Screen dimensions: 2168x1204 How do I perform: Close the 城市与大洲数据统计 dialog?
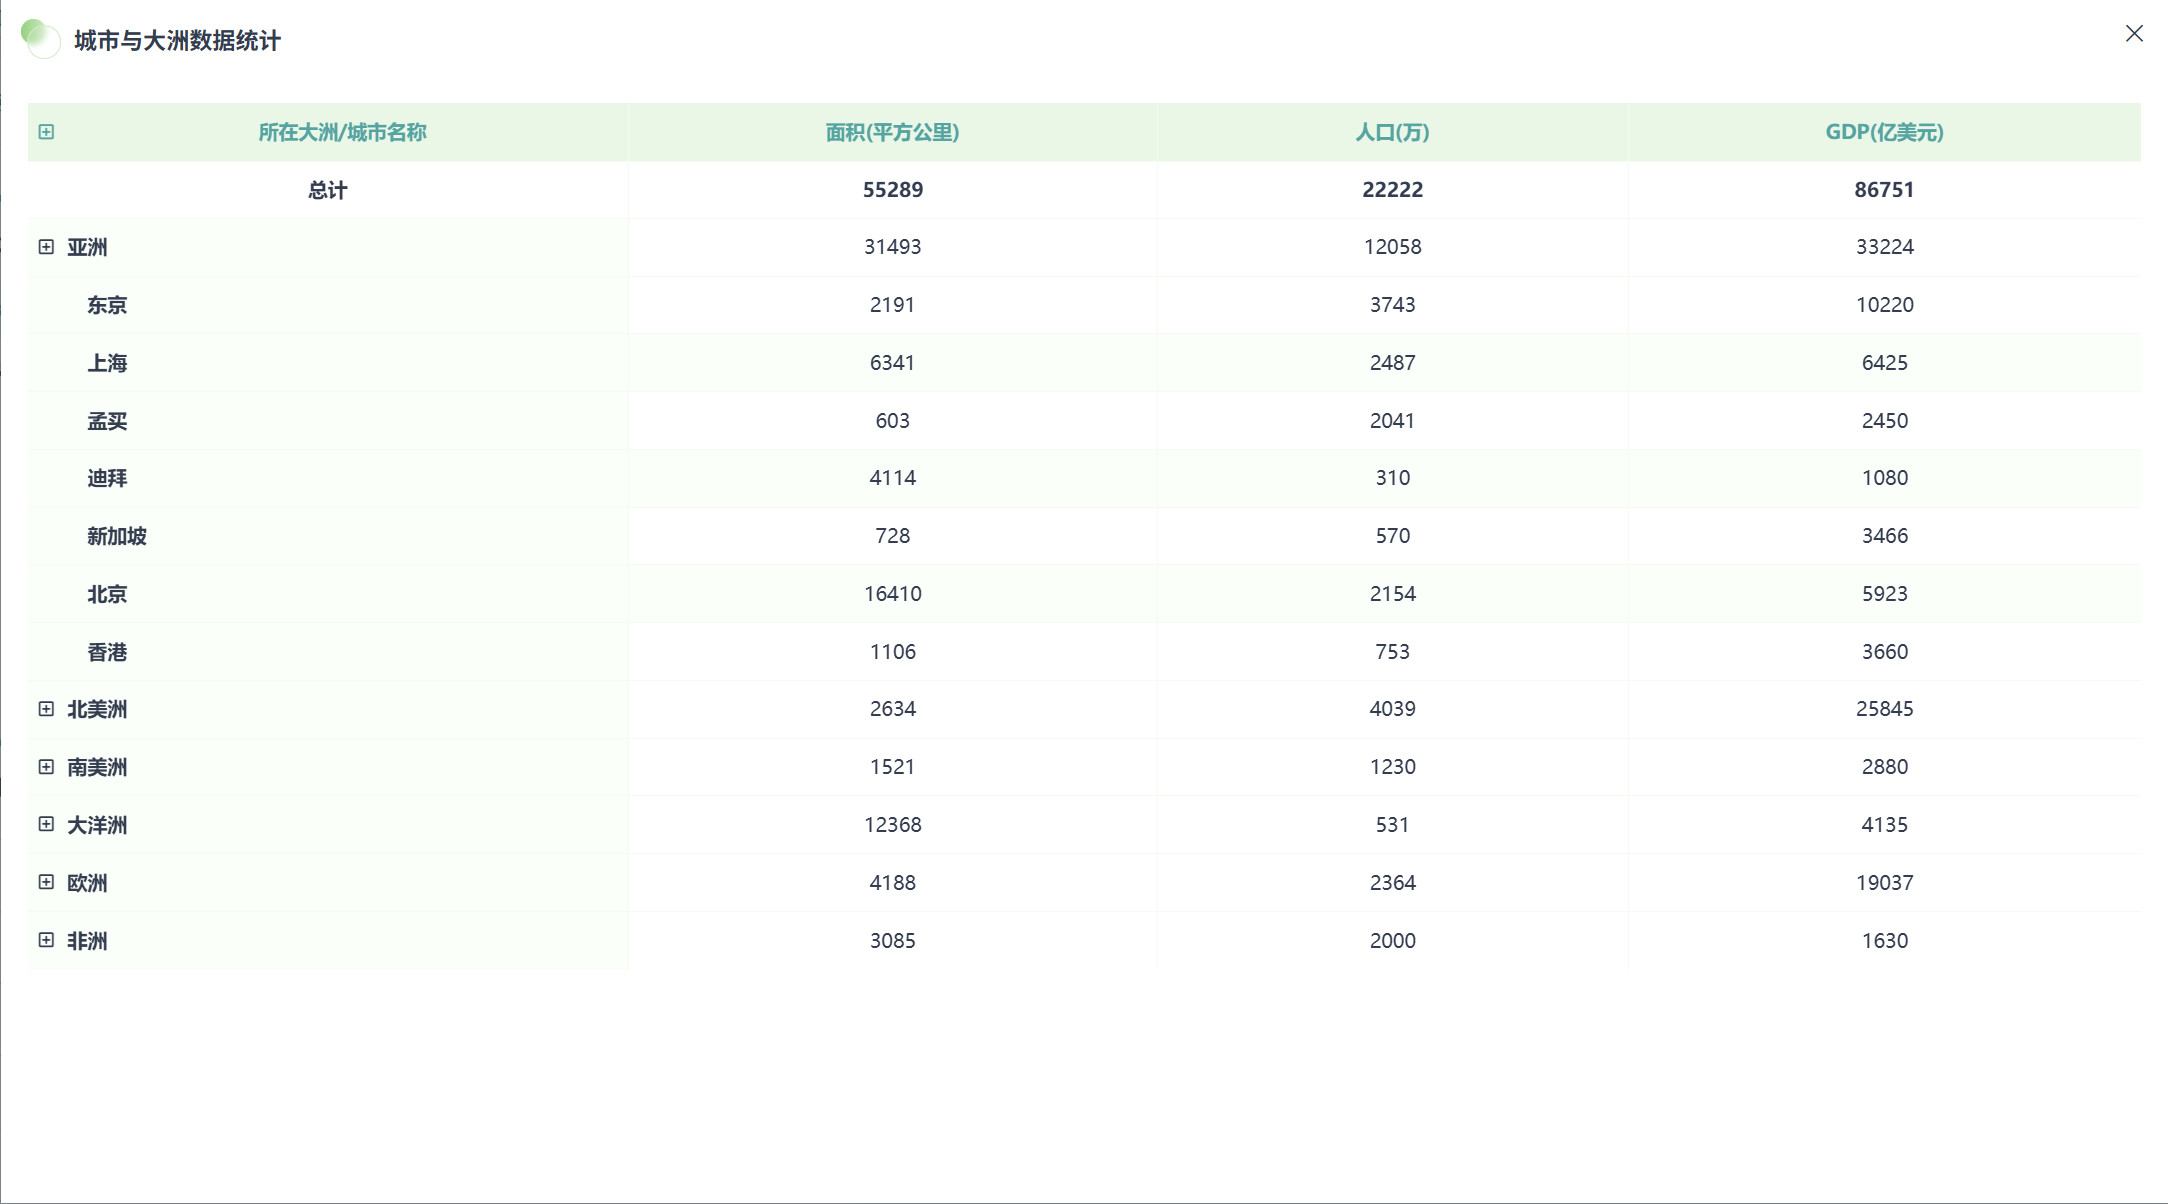tap(2133, 34)
